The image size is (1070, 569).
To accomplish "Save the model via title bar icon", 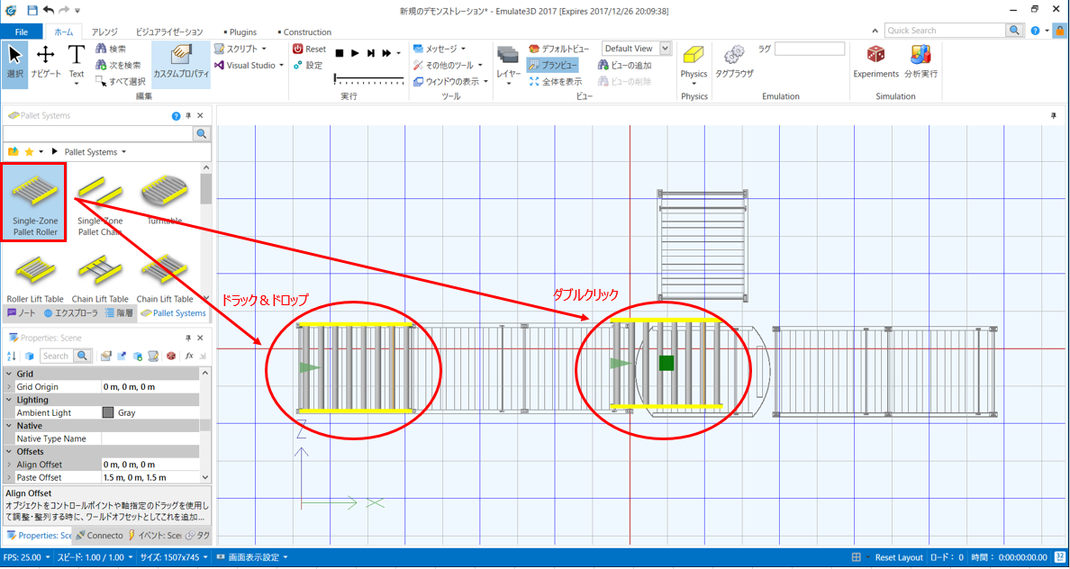I will (33, 10).
